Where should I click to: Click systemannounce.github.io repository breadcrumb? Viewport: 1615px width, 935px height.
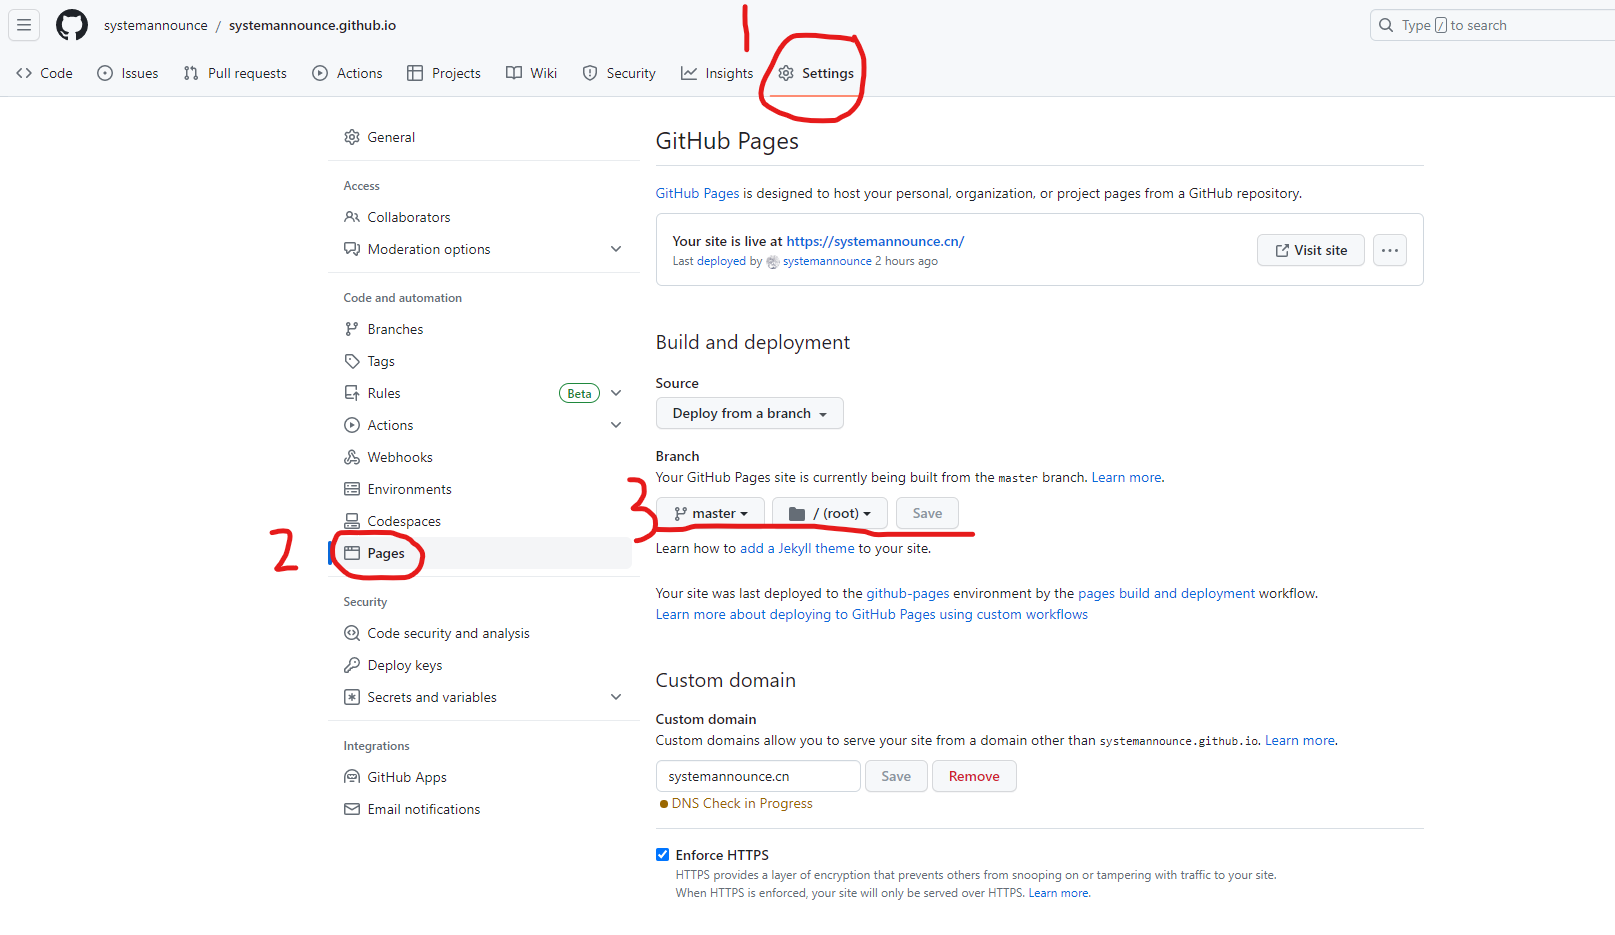tap(312, 25)
